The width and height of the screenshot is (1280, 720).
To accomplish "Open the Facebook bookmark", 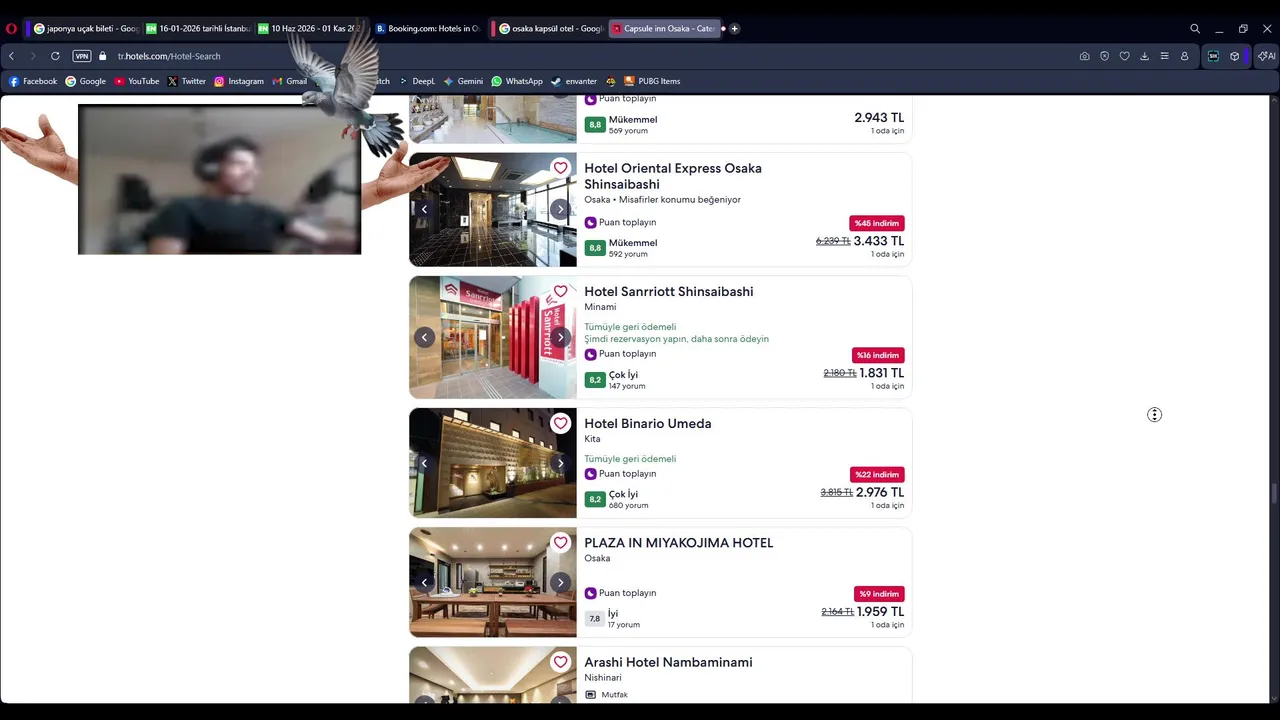I will (33, 81).
